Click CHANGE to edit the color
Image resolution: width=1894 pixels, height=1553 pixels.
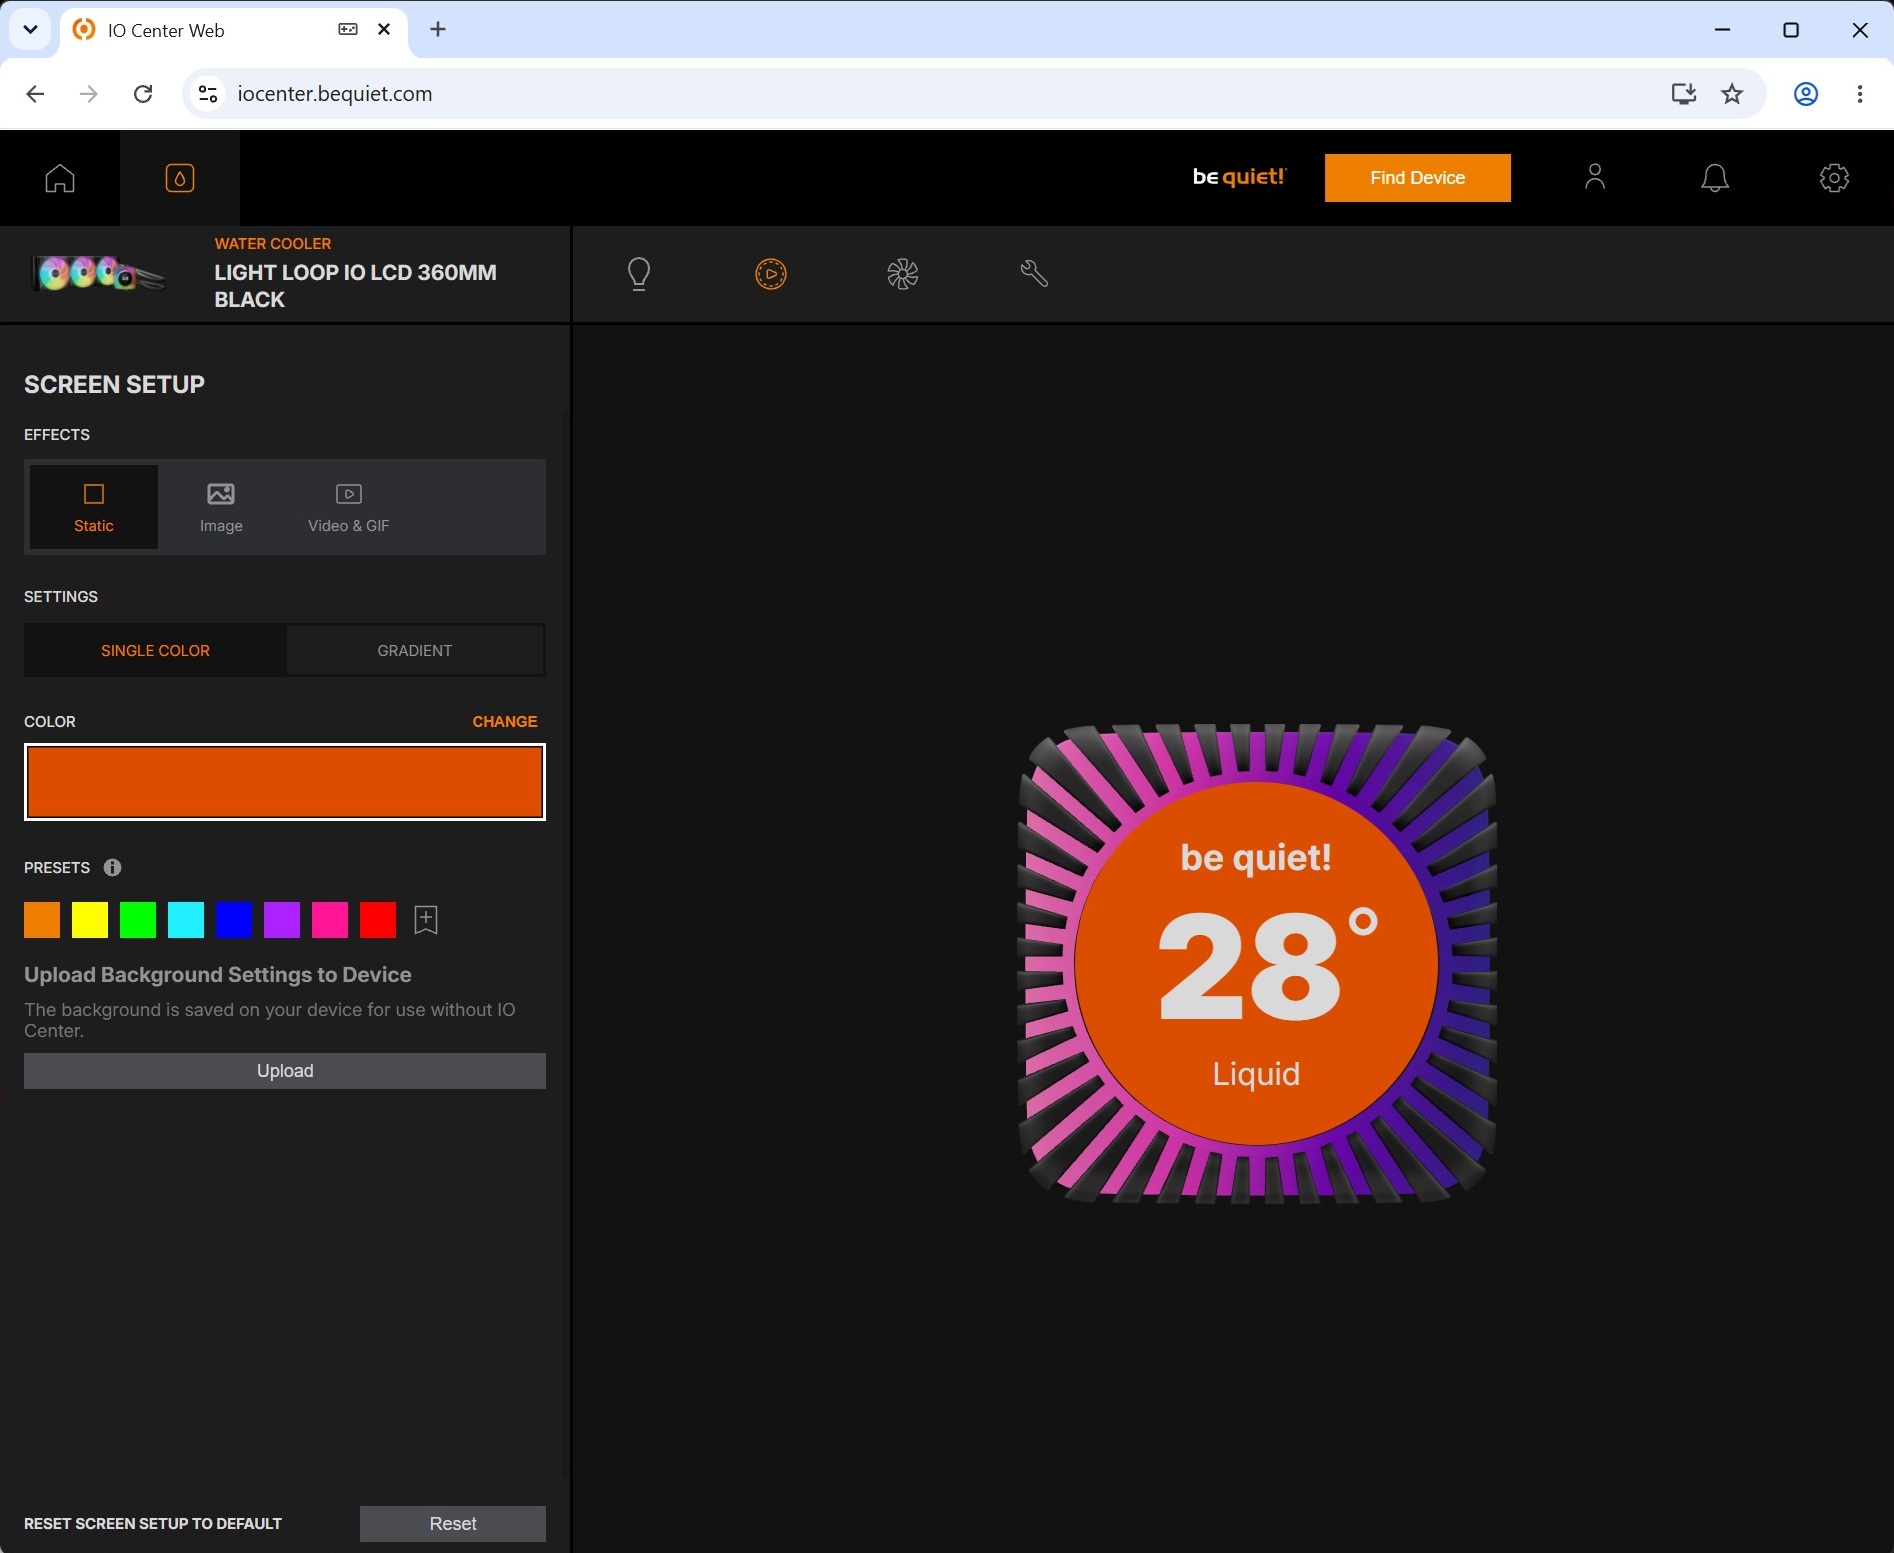pos(505,722)
